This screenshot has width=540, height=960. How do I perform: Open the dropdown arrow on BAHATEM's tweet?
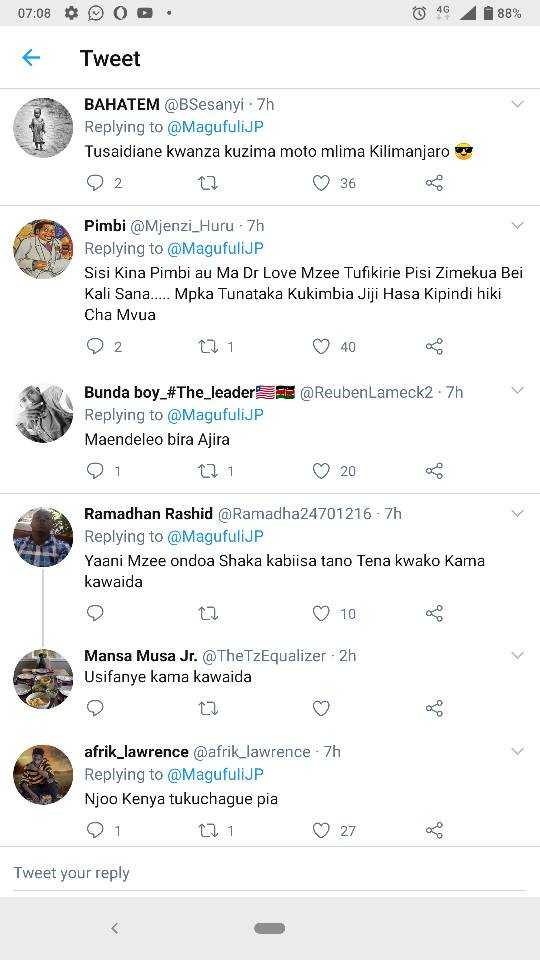pos(517,105)
